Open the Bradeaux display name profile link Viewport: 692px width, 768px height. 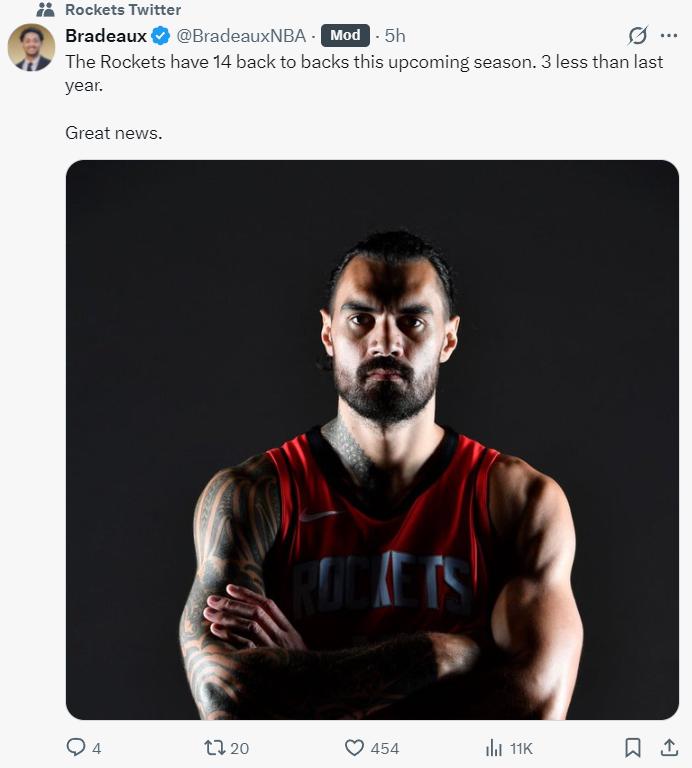[x=106, y=36]
